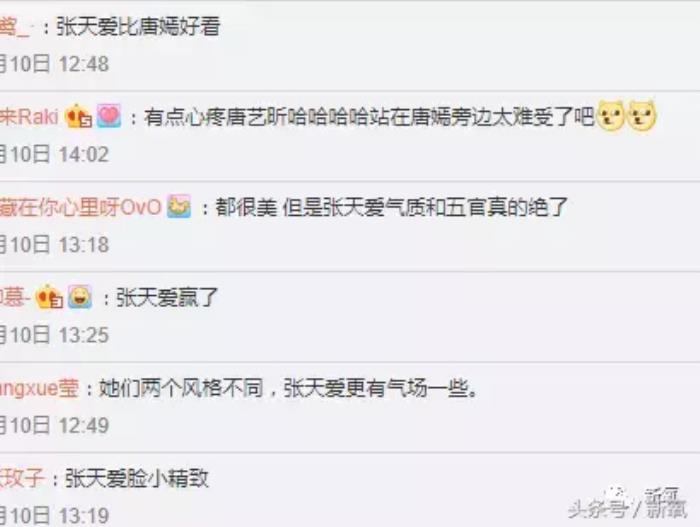The width and height of the screenshot is (700, 527).
Task: Click the 头条号 watermark logo
Action: coord(628,503)
